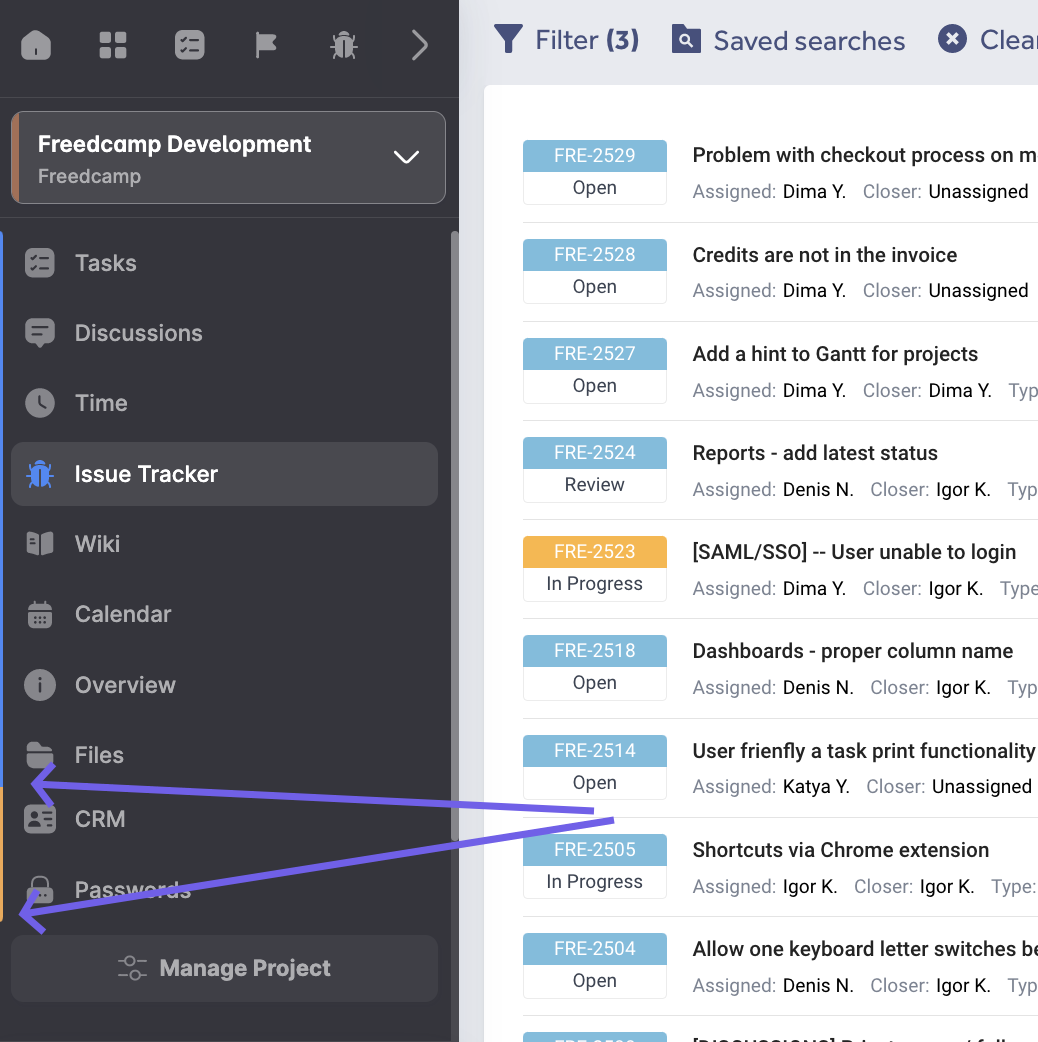Image resolution: width=1038 pixels, height=1042 pixels.
Task: Click the Manage Project button
Action: click(x=224, y=968)
